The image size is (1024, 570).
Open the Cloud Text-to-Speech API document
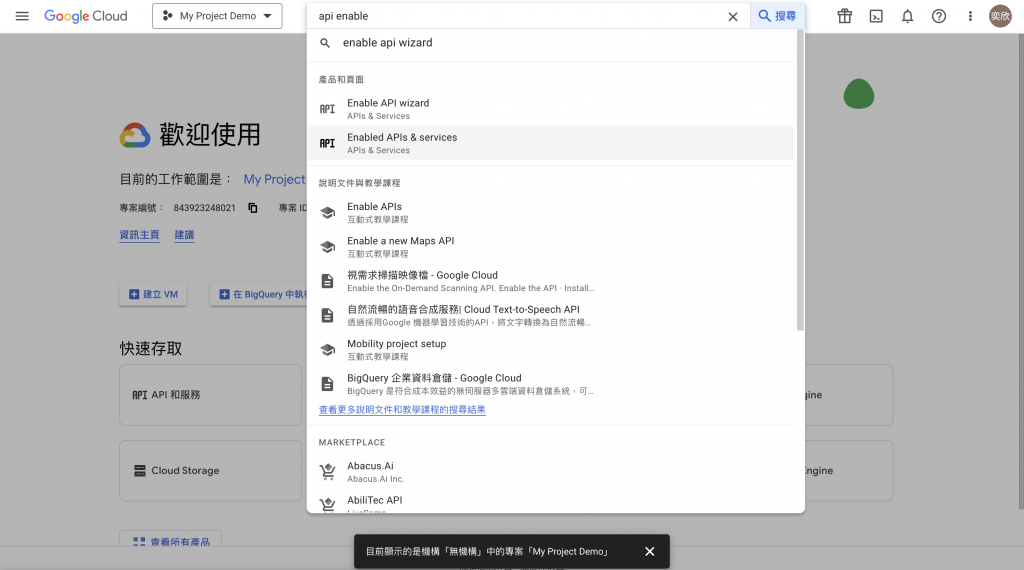[550, 315]
